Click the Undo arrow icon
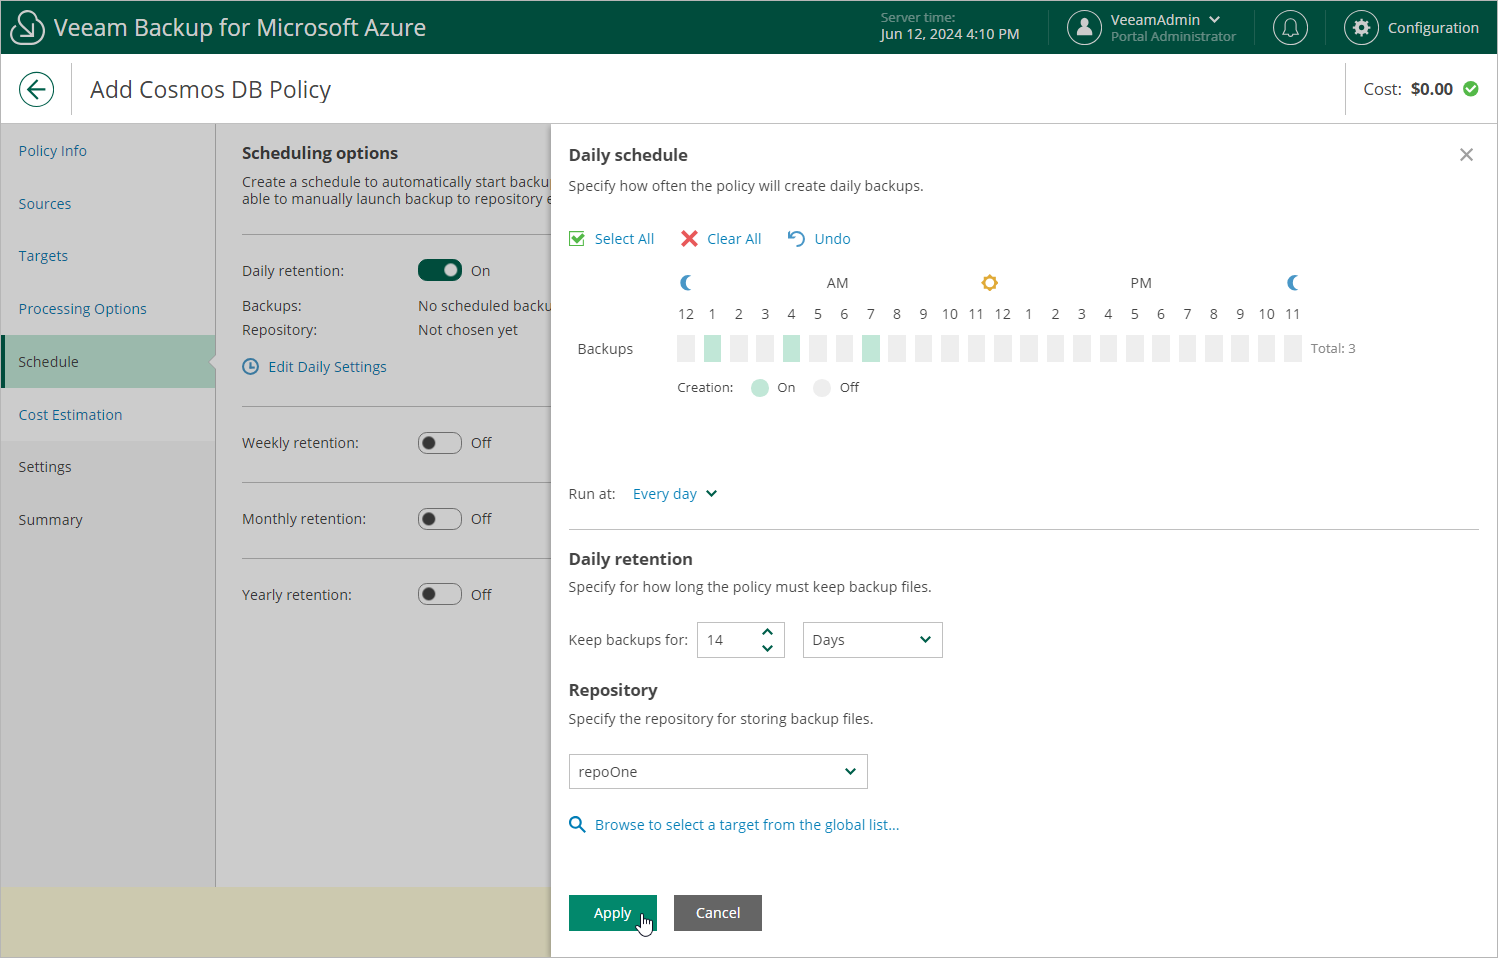 coord(796,239)
